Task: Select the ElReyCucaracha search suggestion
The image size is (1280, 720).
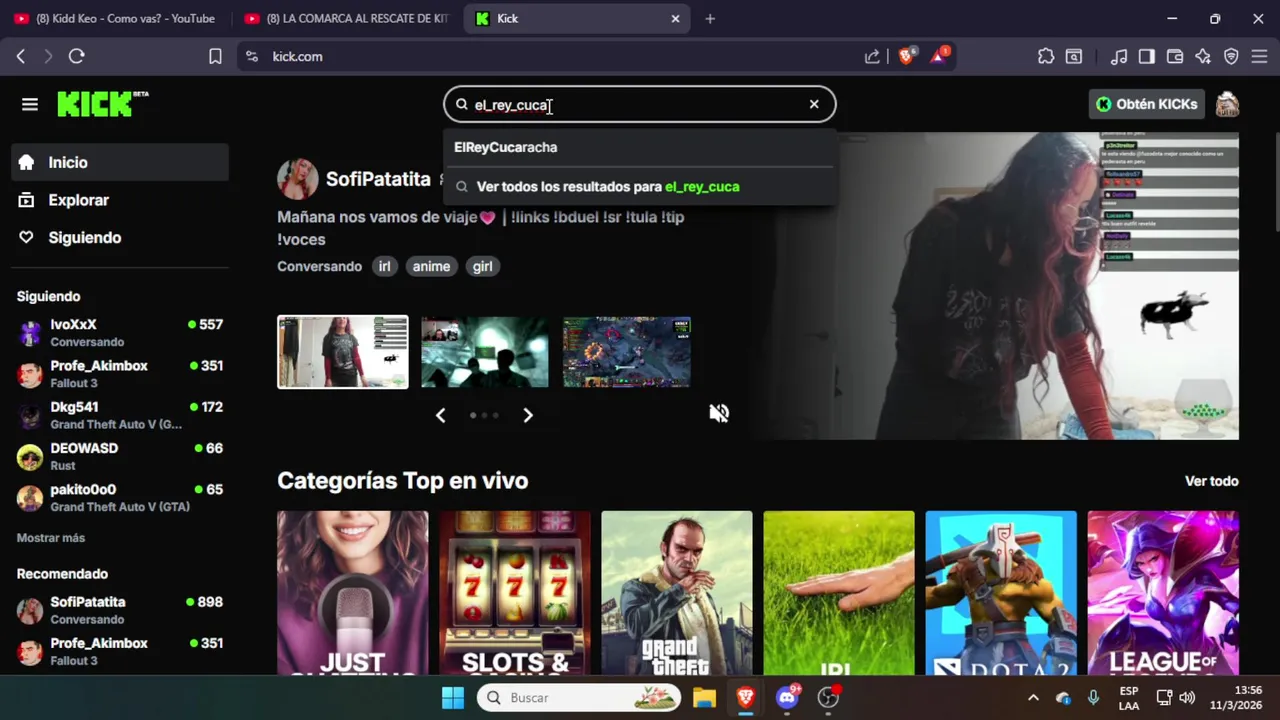Action: 640,147
